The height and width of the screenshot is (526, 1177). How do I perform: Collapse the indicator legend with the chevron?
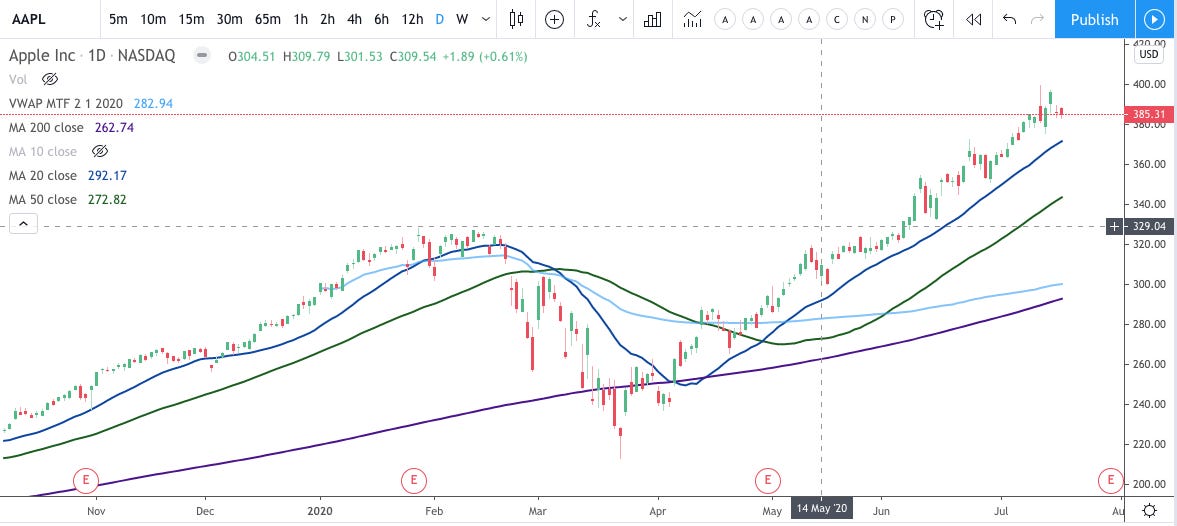point(23,223)
